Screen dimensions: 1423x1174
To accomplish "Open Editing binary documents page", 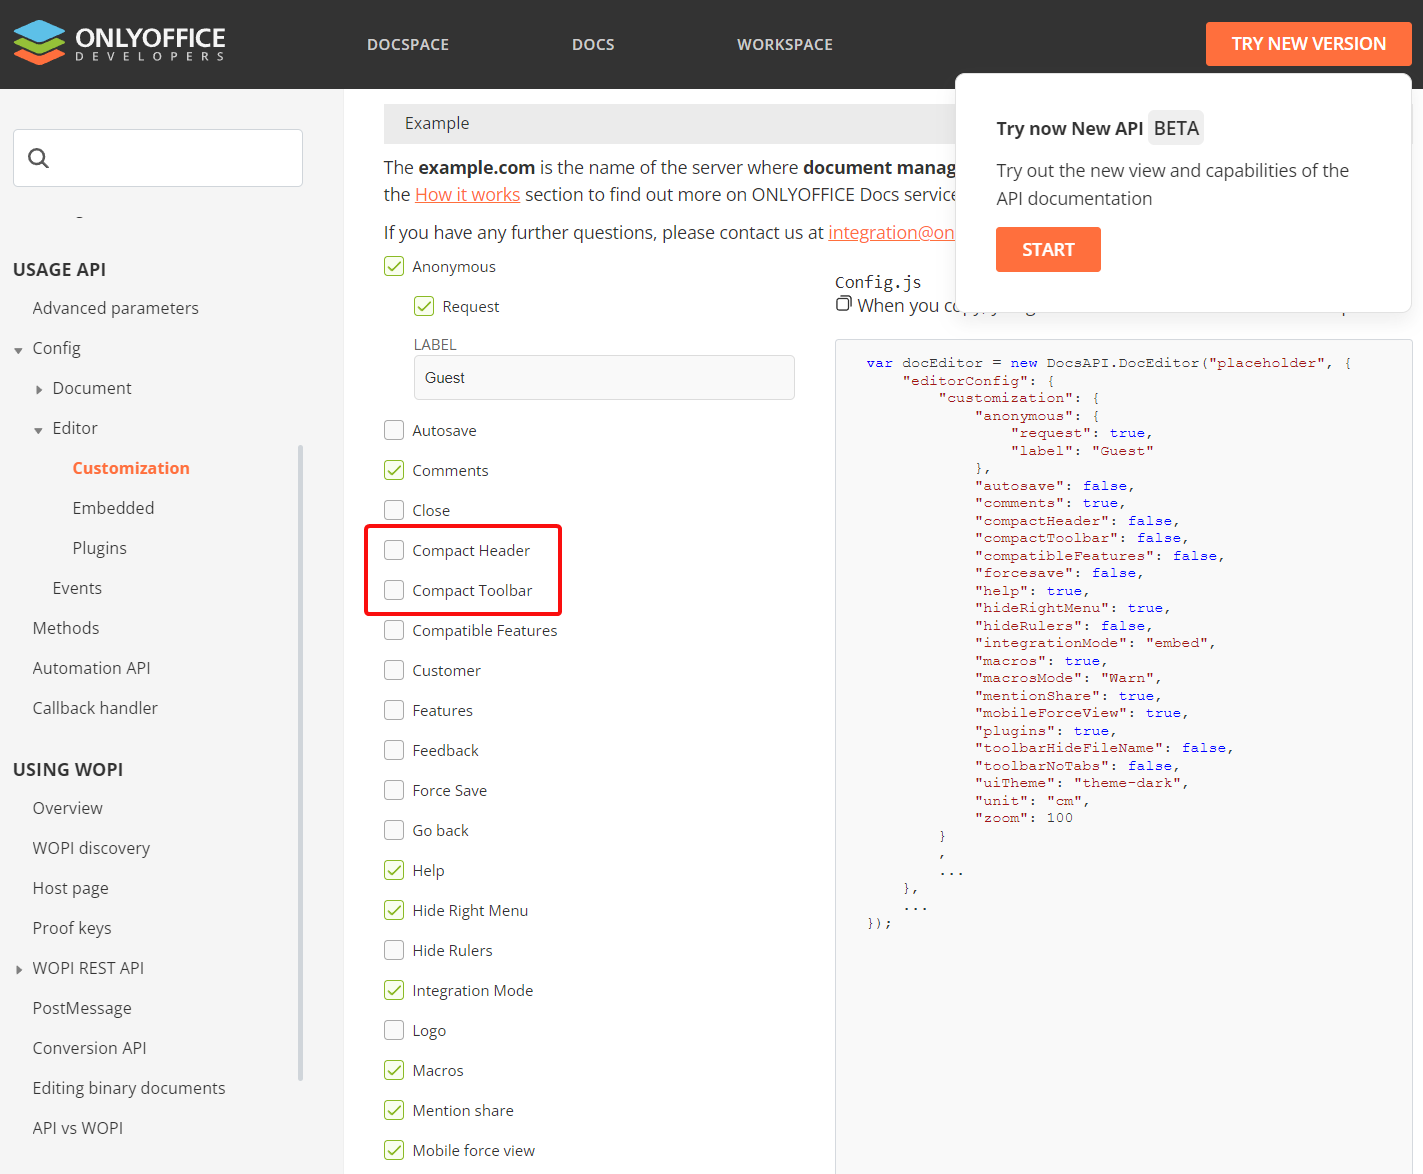I will tap(129, 1088).
